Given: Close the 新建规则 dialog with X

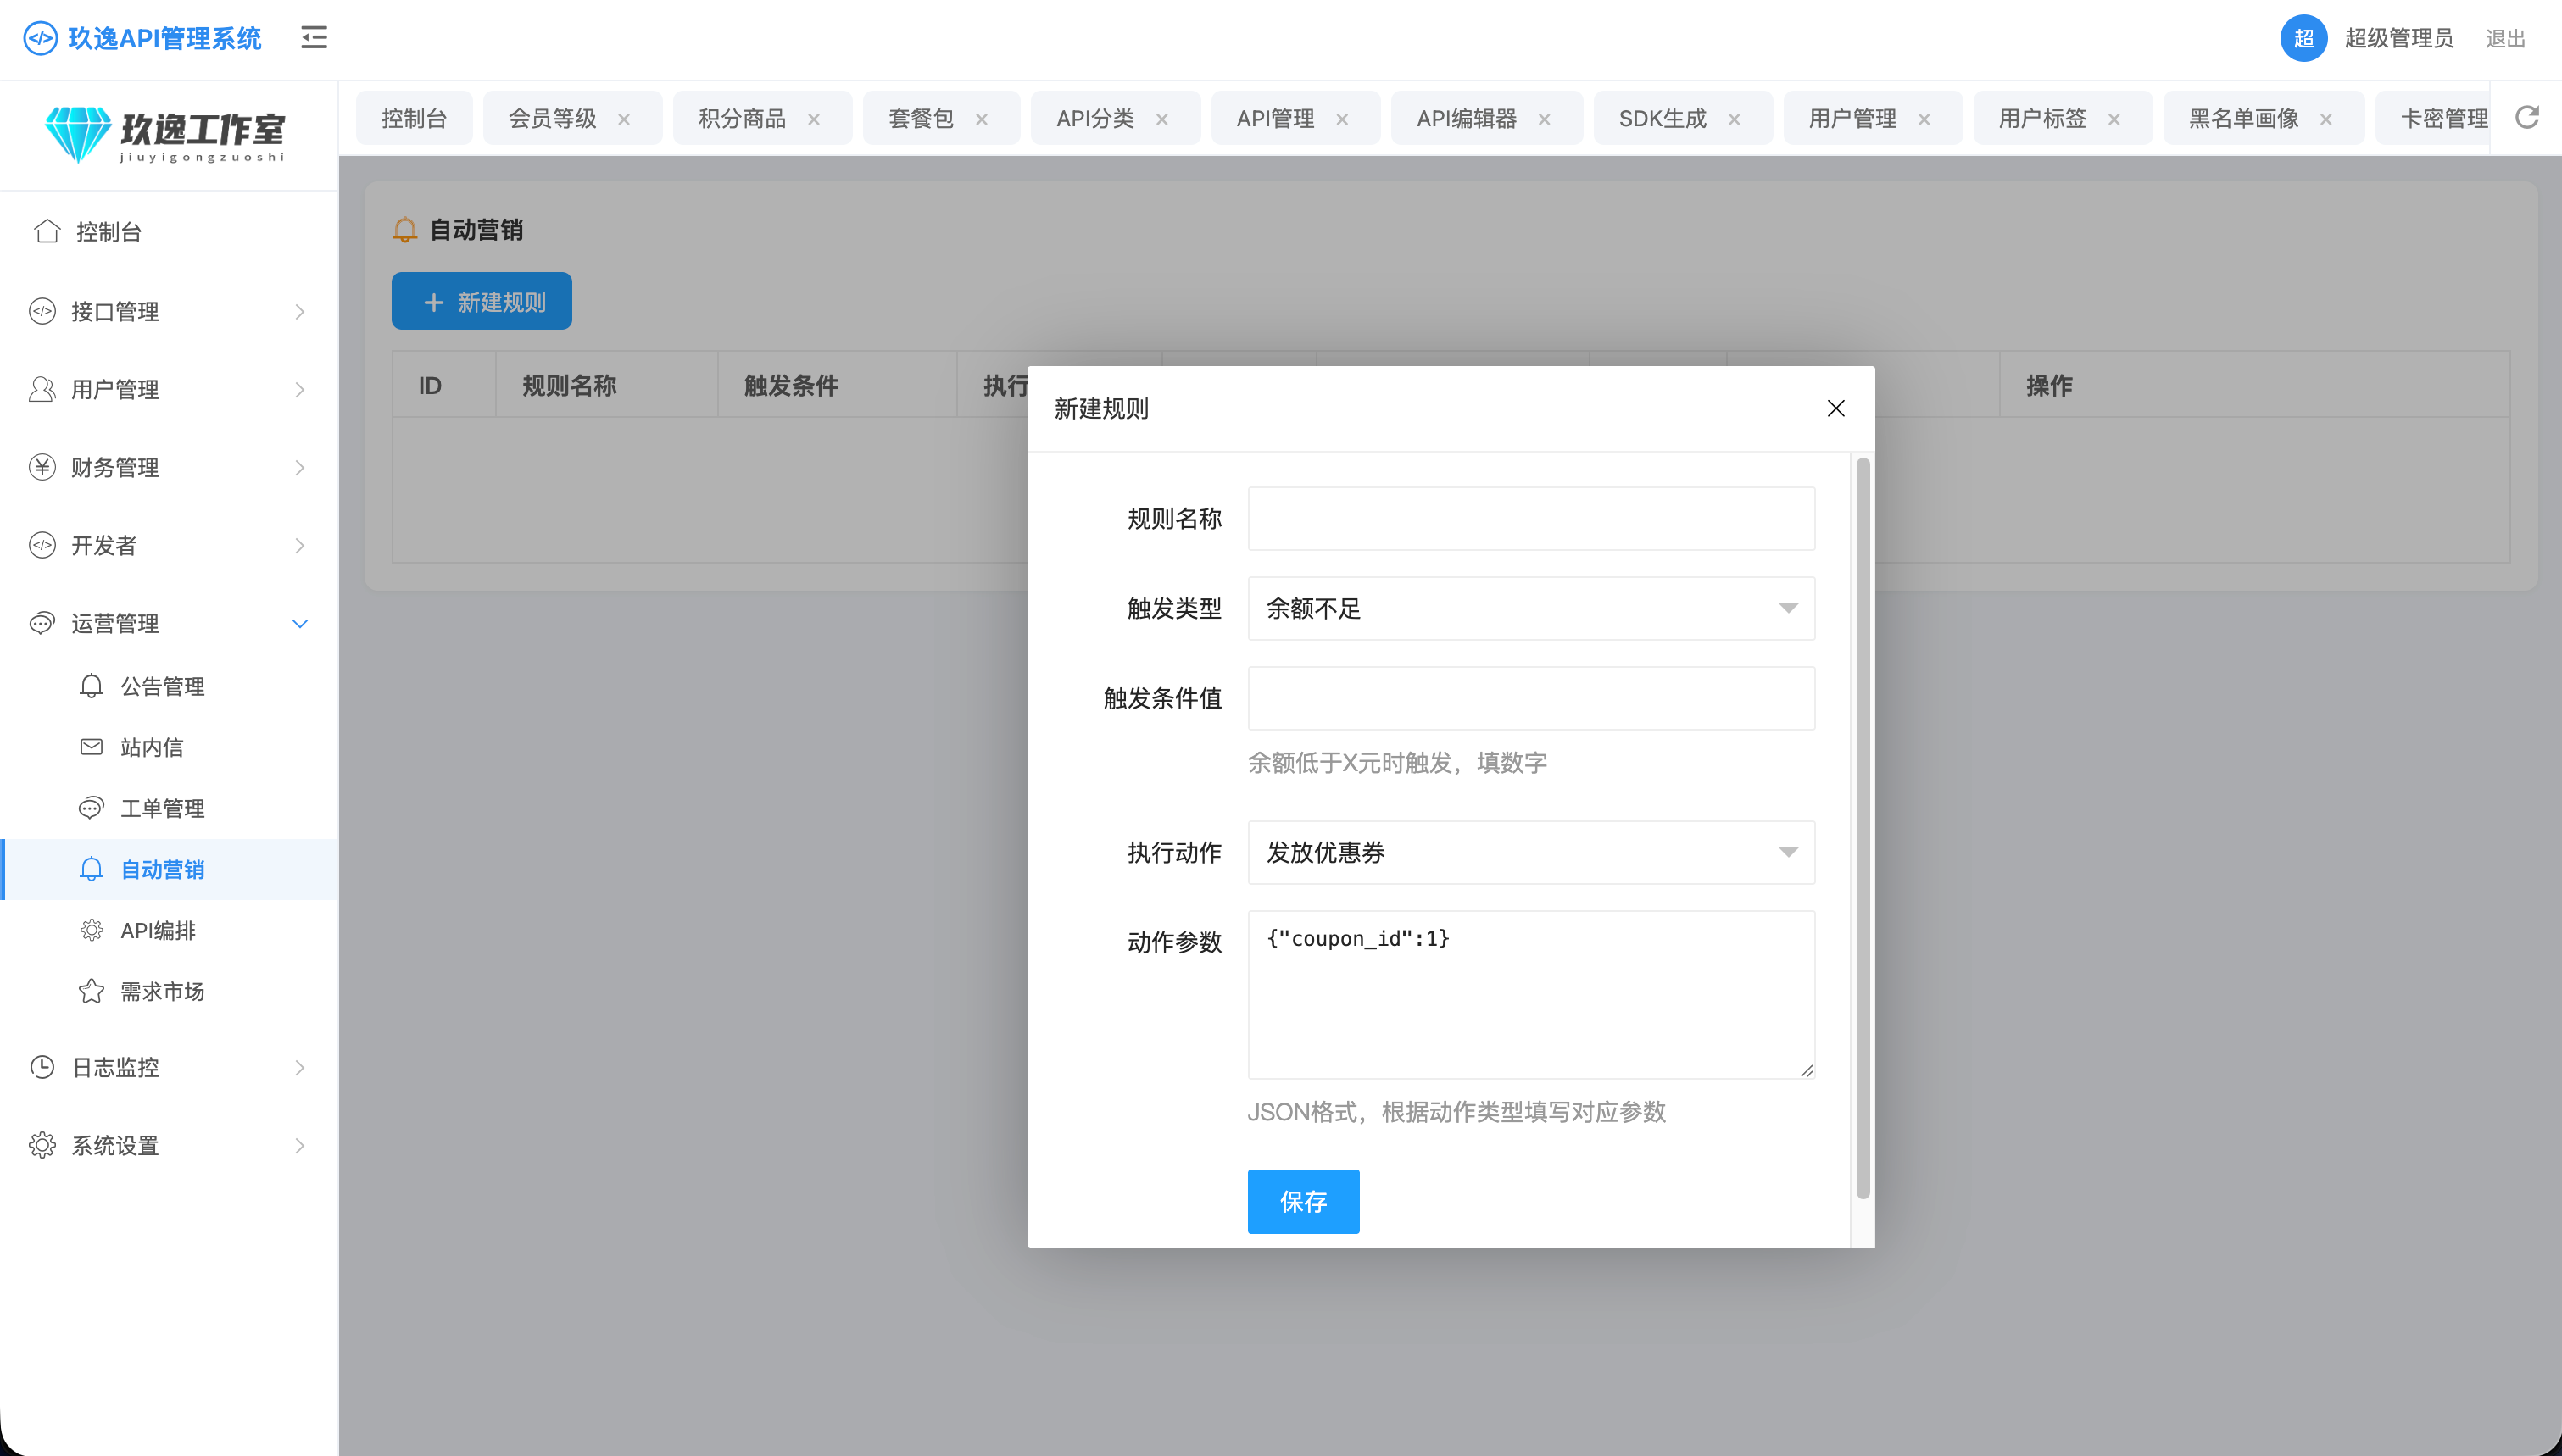Looking at the screenshot, I should click(x=1836, y=408).
